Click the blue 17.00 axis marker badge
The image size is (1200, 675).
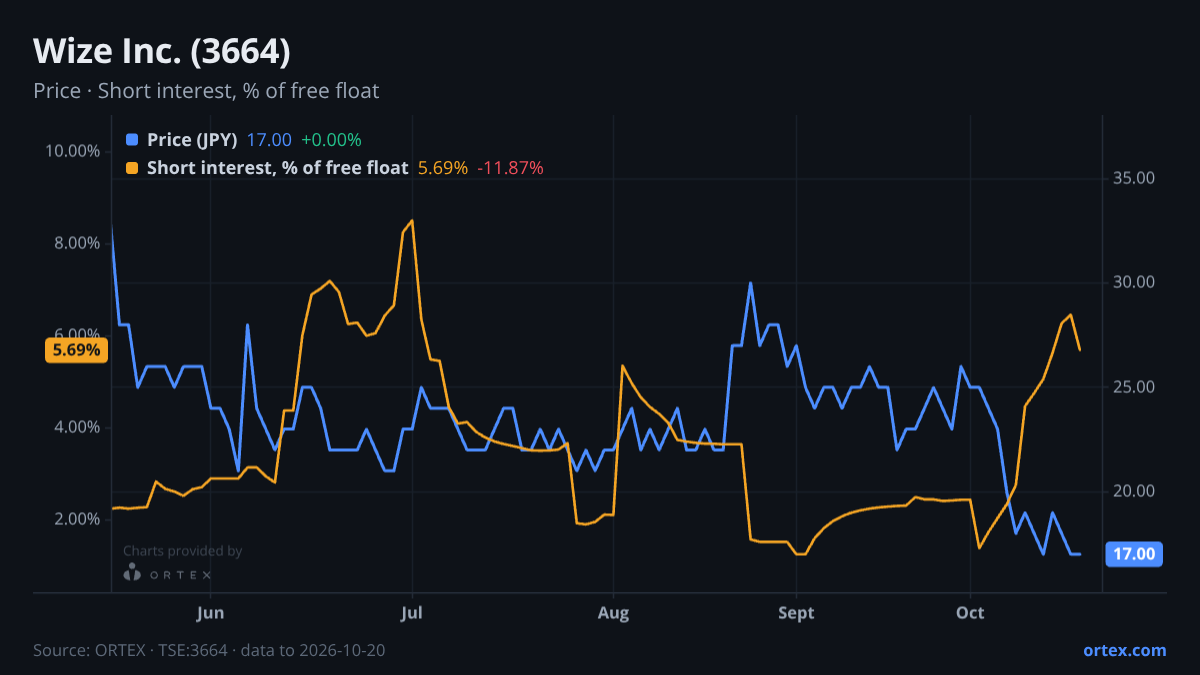coord(1134,554)
